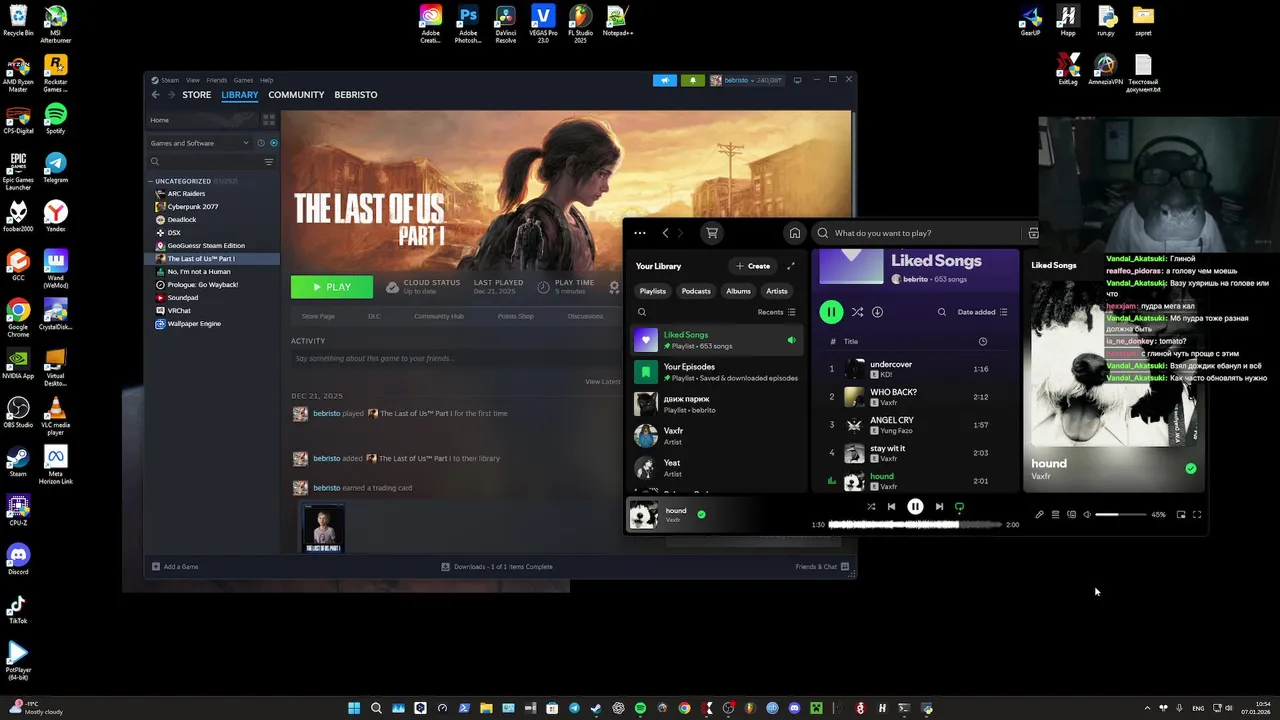Switch to the STORE tab in Steam
Image resolution: width=1280 pixels, height=720 pixels.
click(197, 95)
